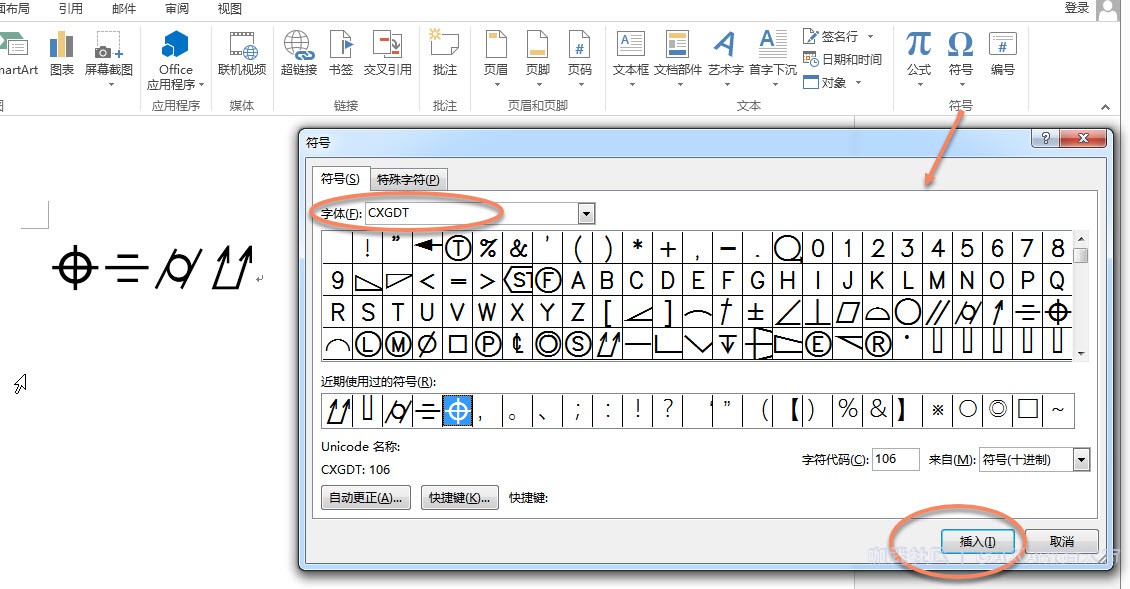Open the 审阅 ribbon tab
Viewport: 1130px width, 589px height.
tap(176, 9)
